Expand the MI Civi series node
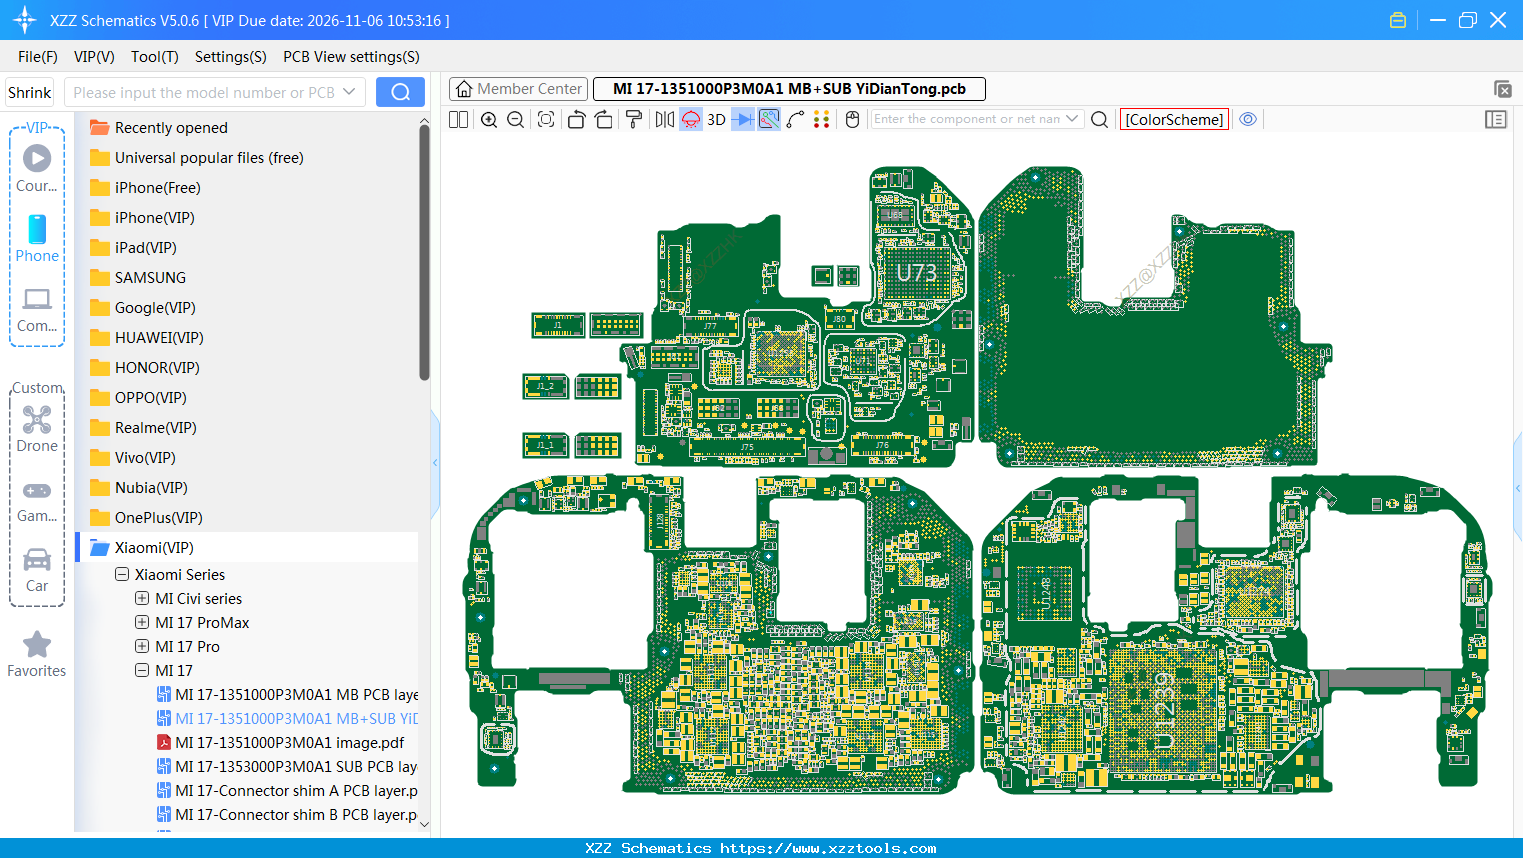The height and width of the screenshot is (858, 1523). click(141, 598)
